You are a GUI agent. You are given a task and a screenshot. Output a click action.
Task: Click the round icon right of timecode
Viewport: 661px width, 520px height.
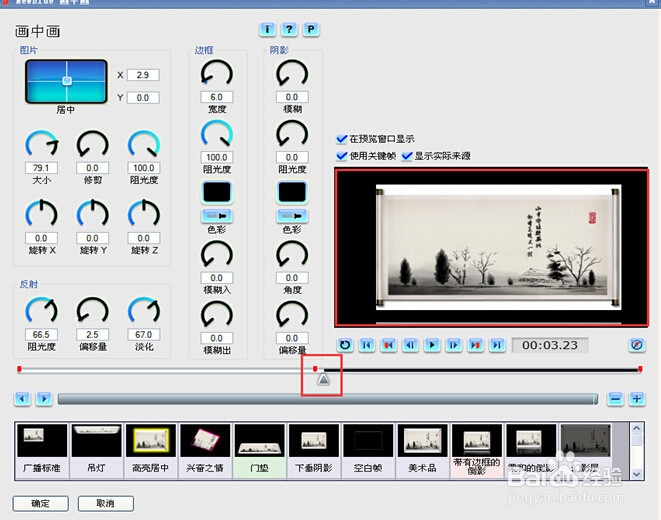coord(637,345)
